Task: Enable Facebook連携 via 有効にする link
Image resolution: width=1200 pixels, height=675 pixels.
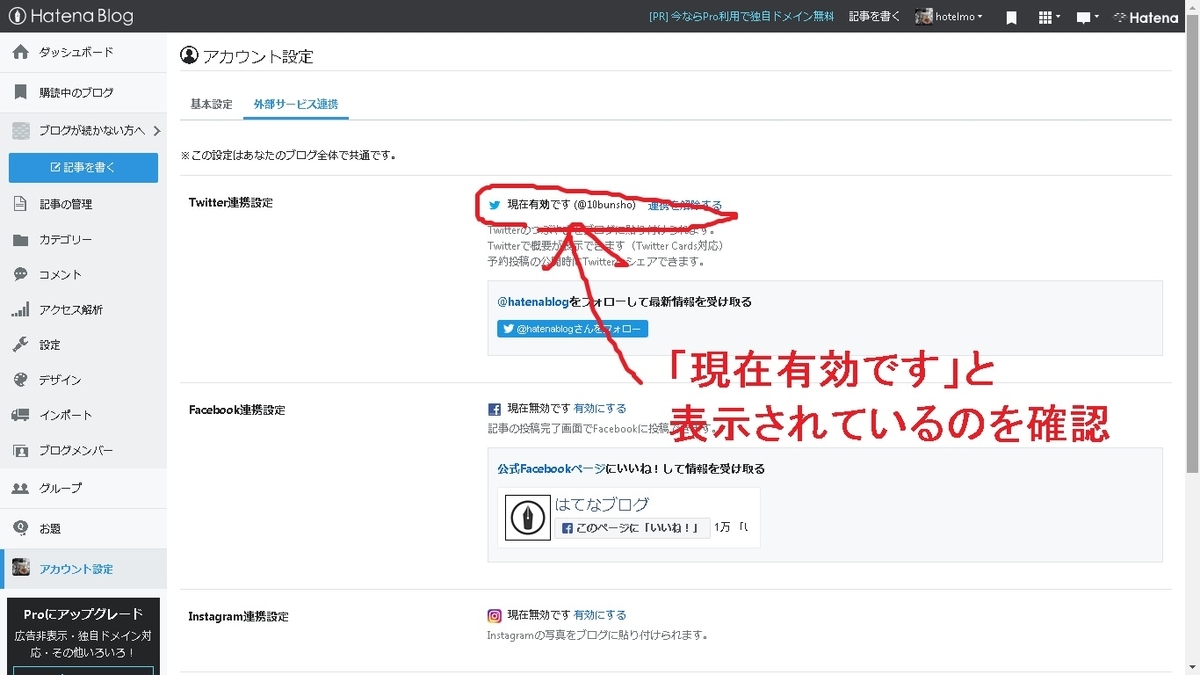Action: pyautogui.click(x=600, y=408)
